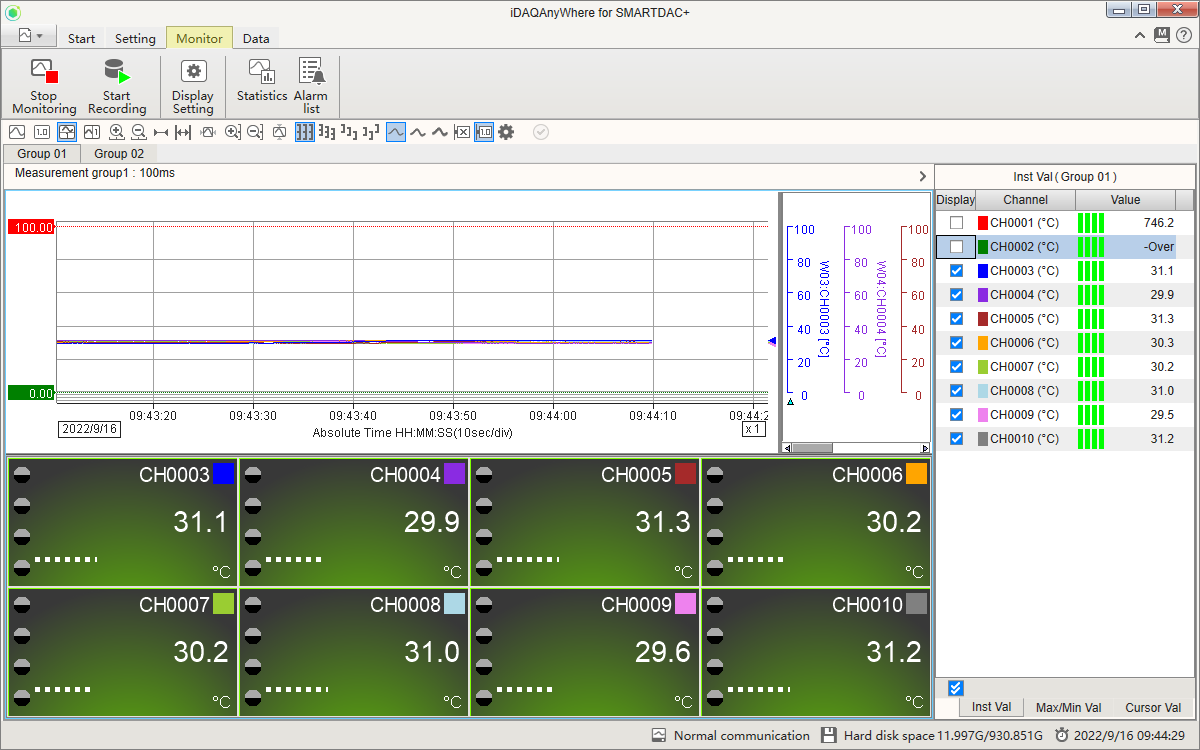Click the red 100.00 upper scale label
Viewport: 1200px width, 750px height.
point(31,227)
